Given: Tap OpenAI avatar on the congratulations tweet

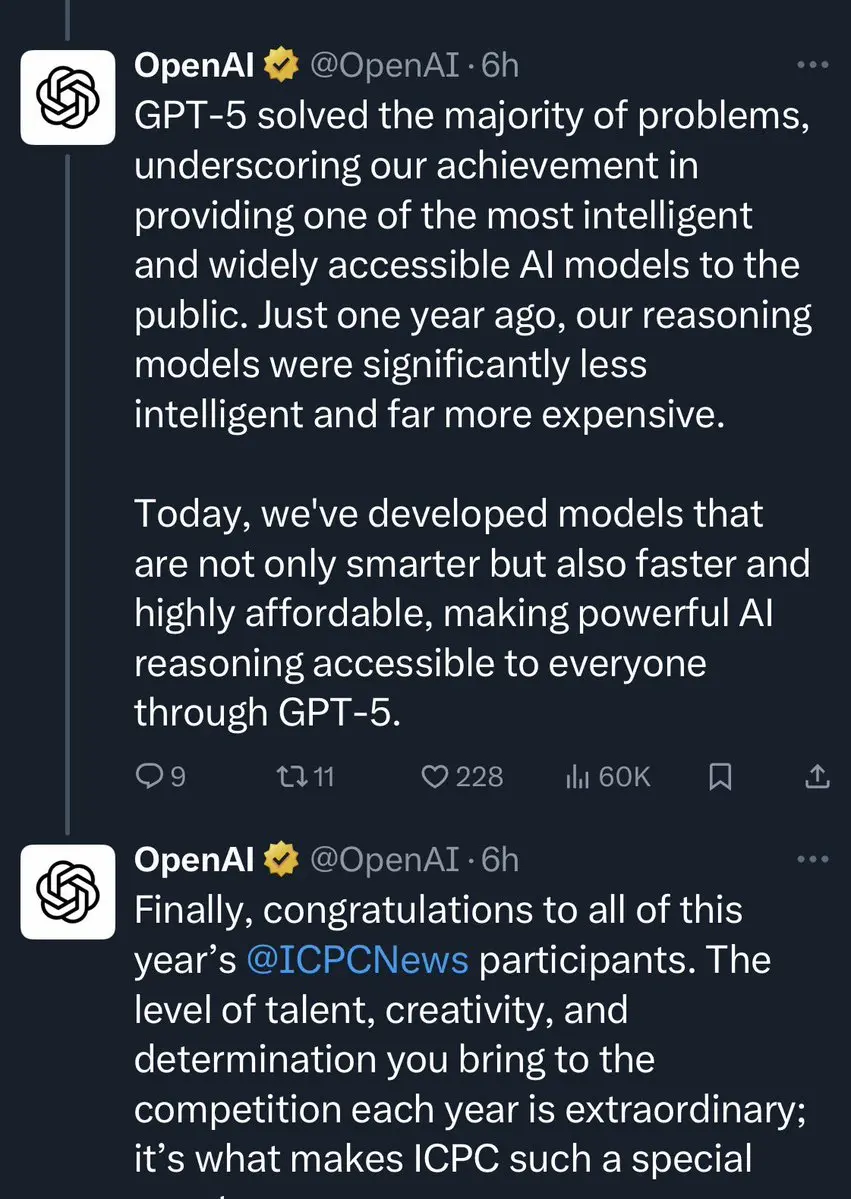Looking at the screenshot, I should pyautogui.click(x=68, y=892).
